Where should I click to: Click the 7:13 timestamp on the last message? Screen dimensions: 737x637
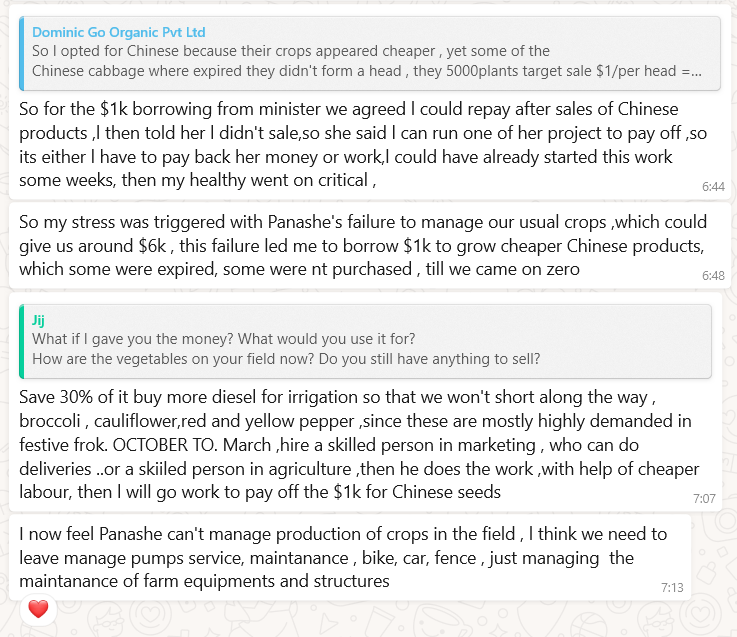[x=672, y=587]
